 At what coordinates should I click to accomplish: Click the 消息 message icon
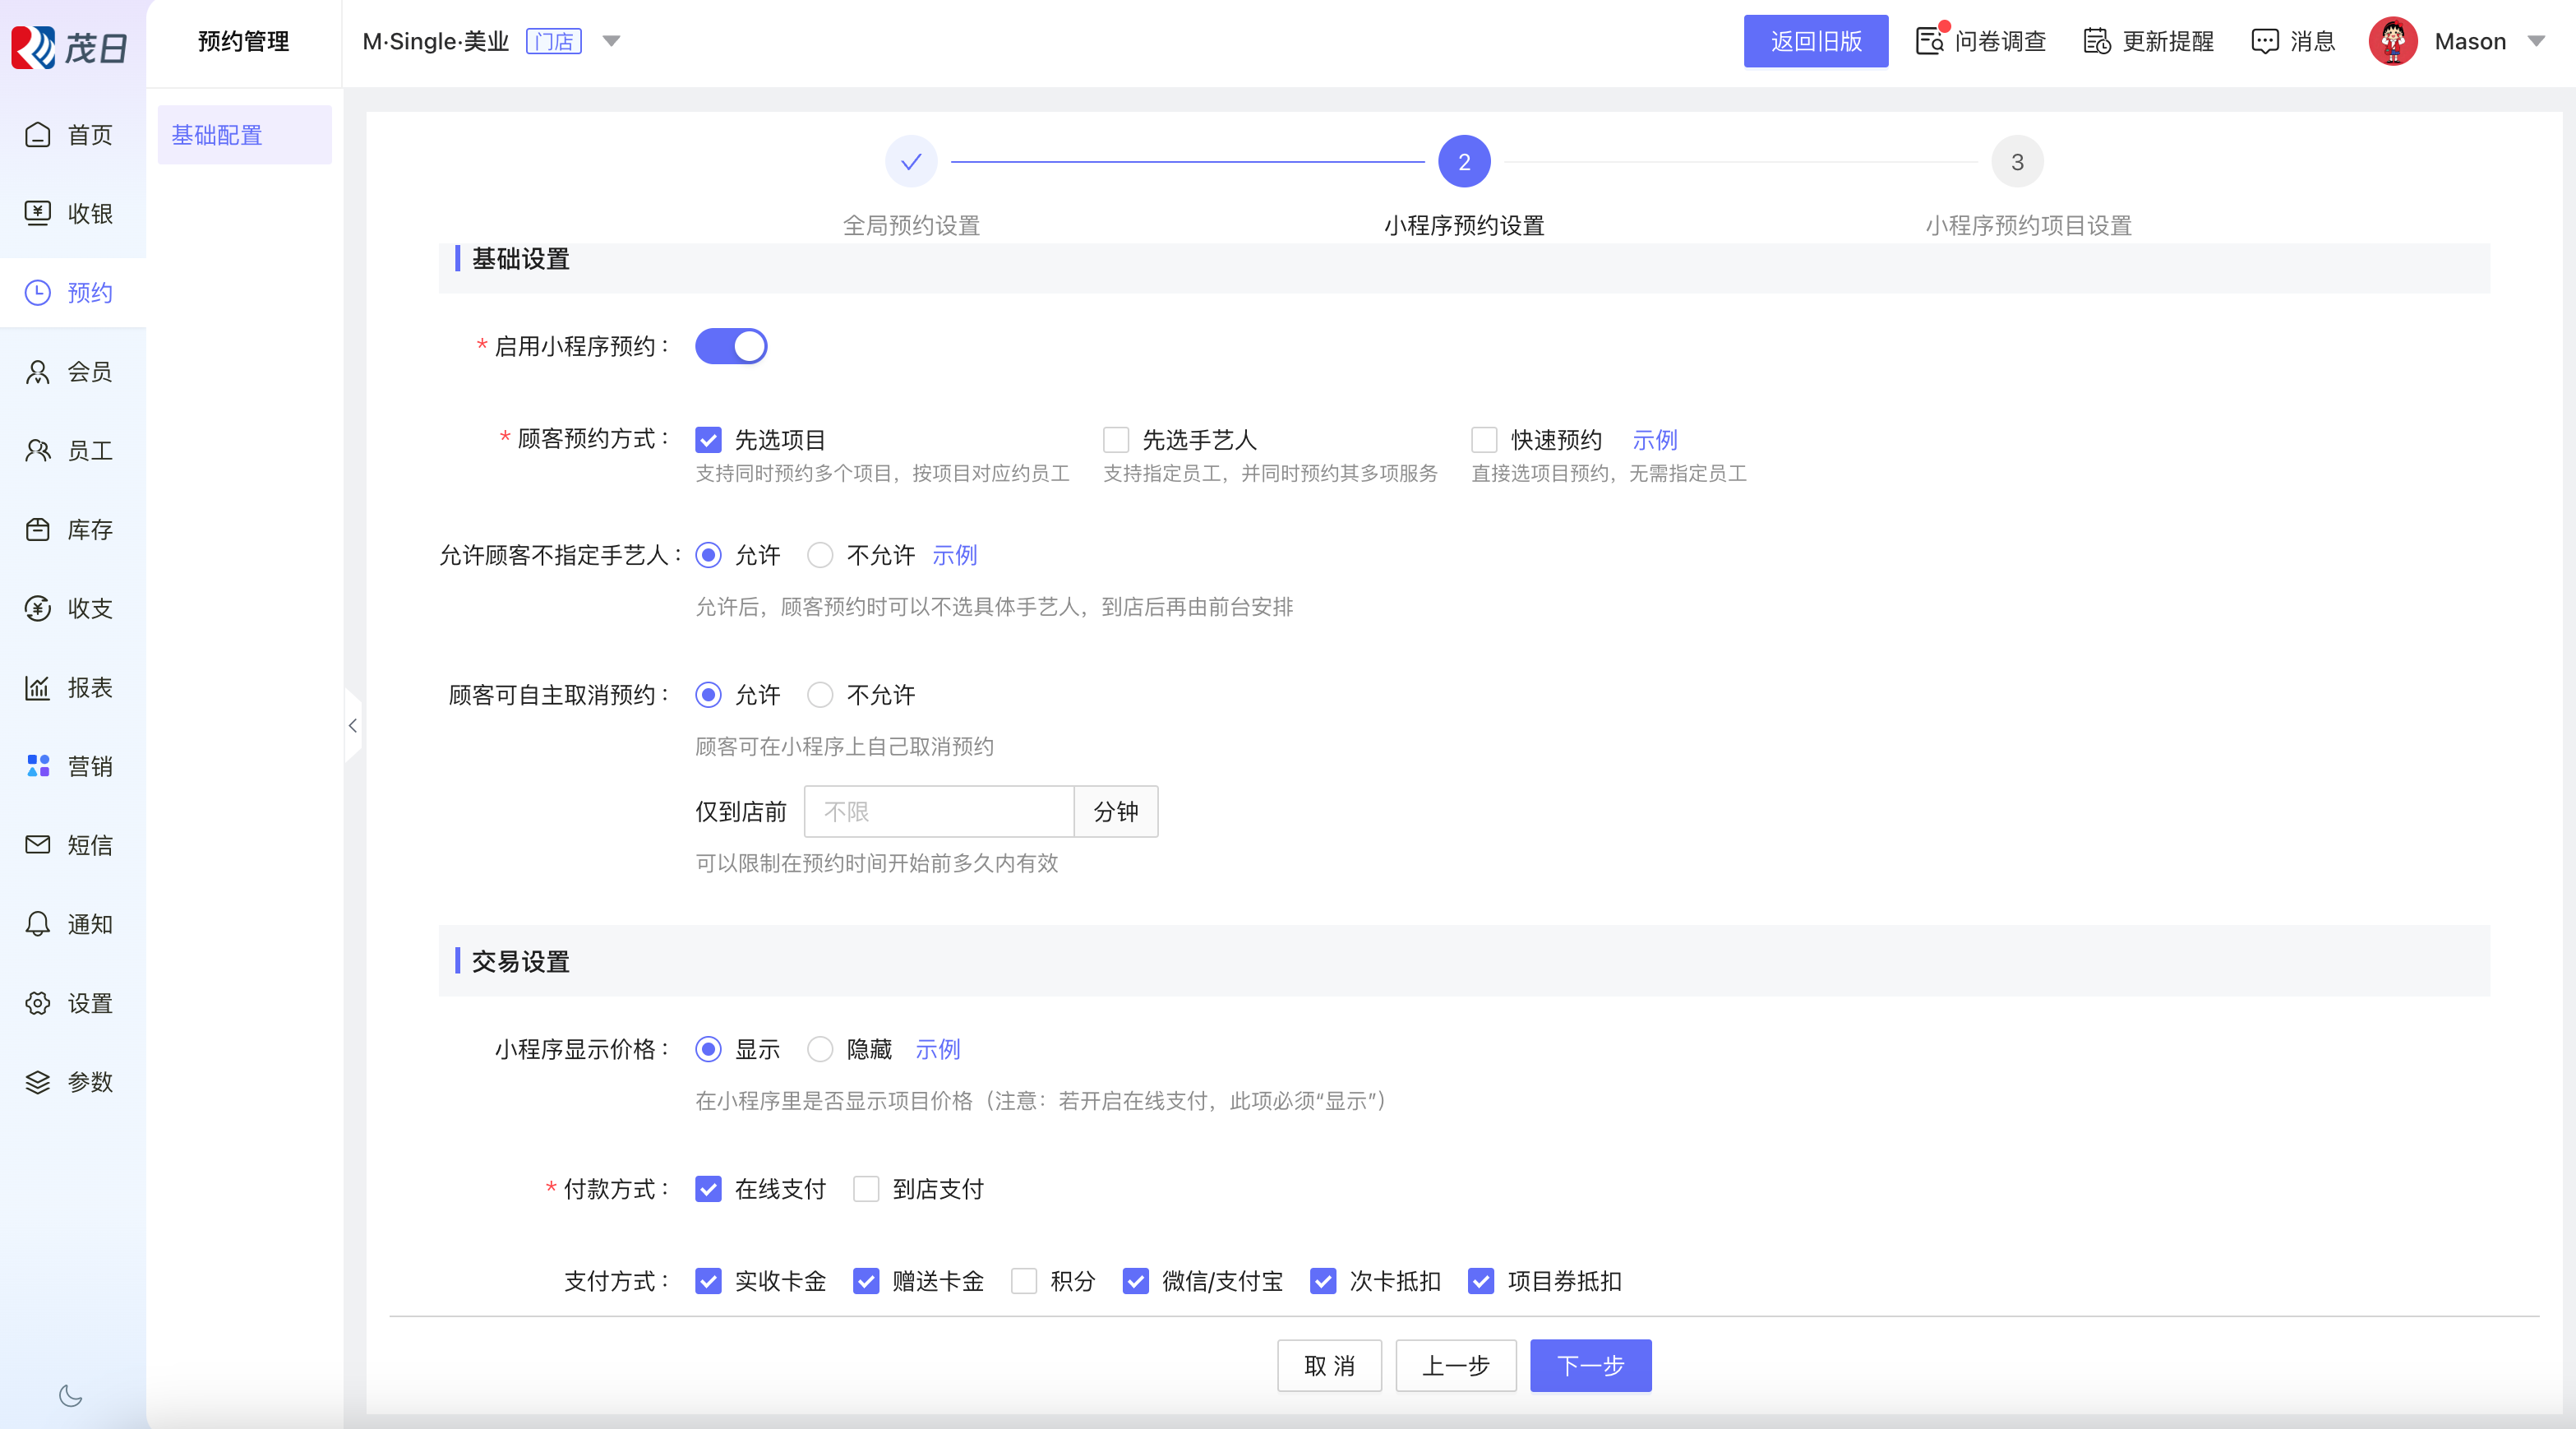click(2264, 41)
